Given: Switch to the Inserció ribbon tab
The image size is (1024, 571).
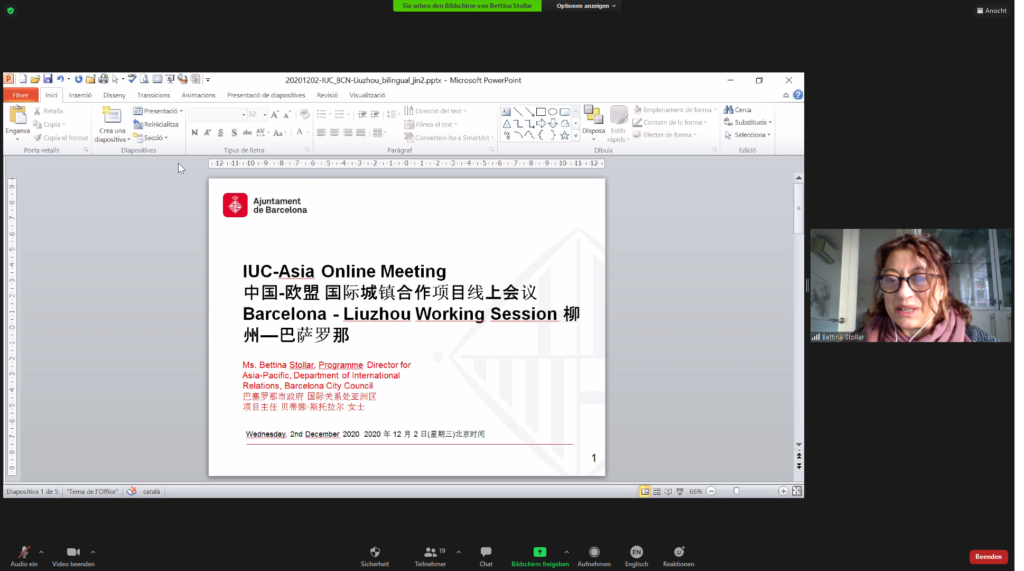Looking at the screenshot, I should (x=80, y=95).
